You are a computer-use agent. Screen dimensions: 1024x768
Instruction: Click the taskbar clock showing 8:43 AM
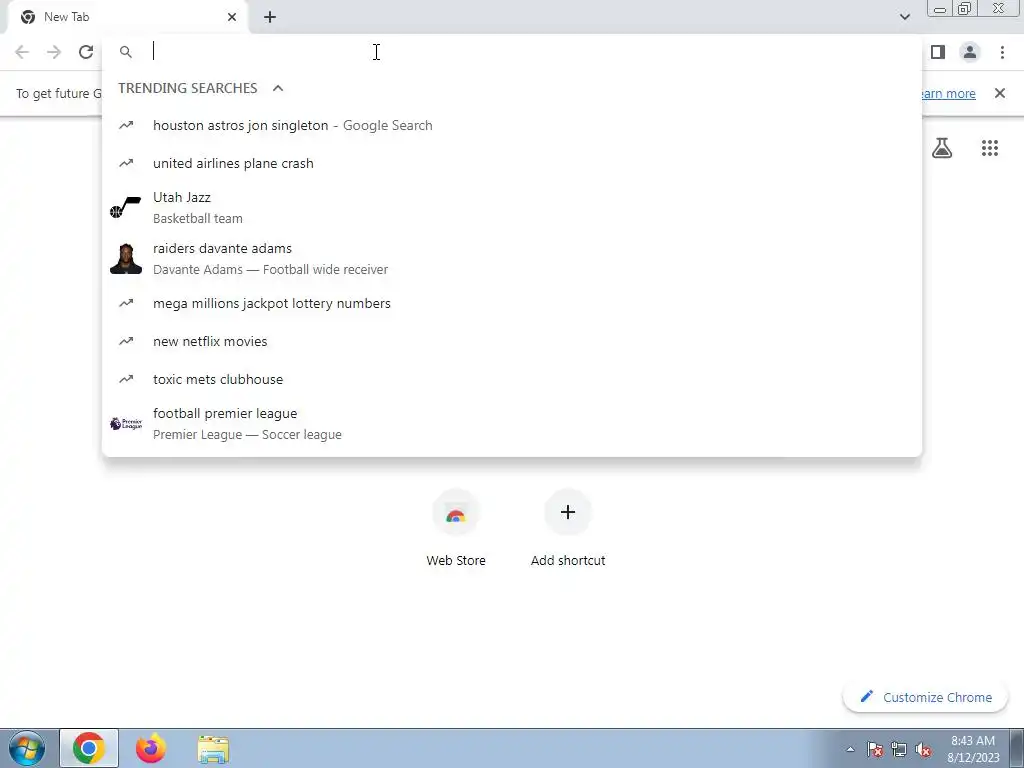[973, 749]
